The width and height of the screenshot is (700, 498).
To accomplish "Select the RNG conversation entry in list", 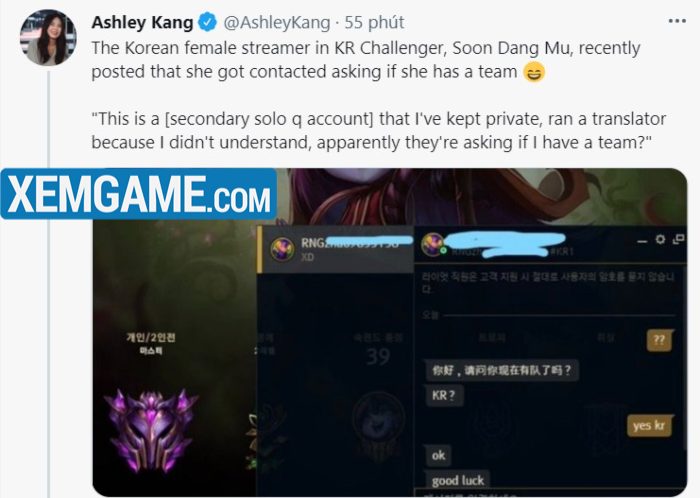I will (336, 249).
